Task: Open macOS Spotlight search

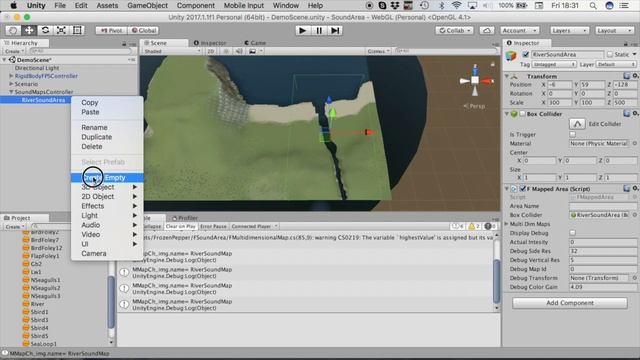Action: click(x=593, y=5)
